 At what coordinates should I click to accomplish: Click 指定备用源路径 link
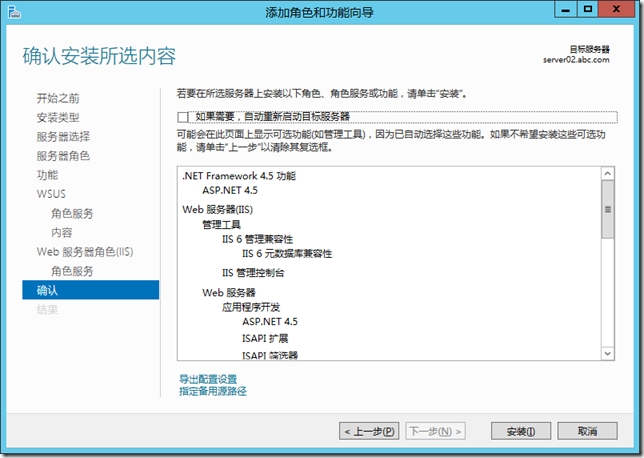(213, 391)
